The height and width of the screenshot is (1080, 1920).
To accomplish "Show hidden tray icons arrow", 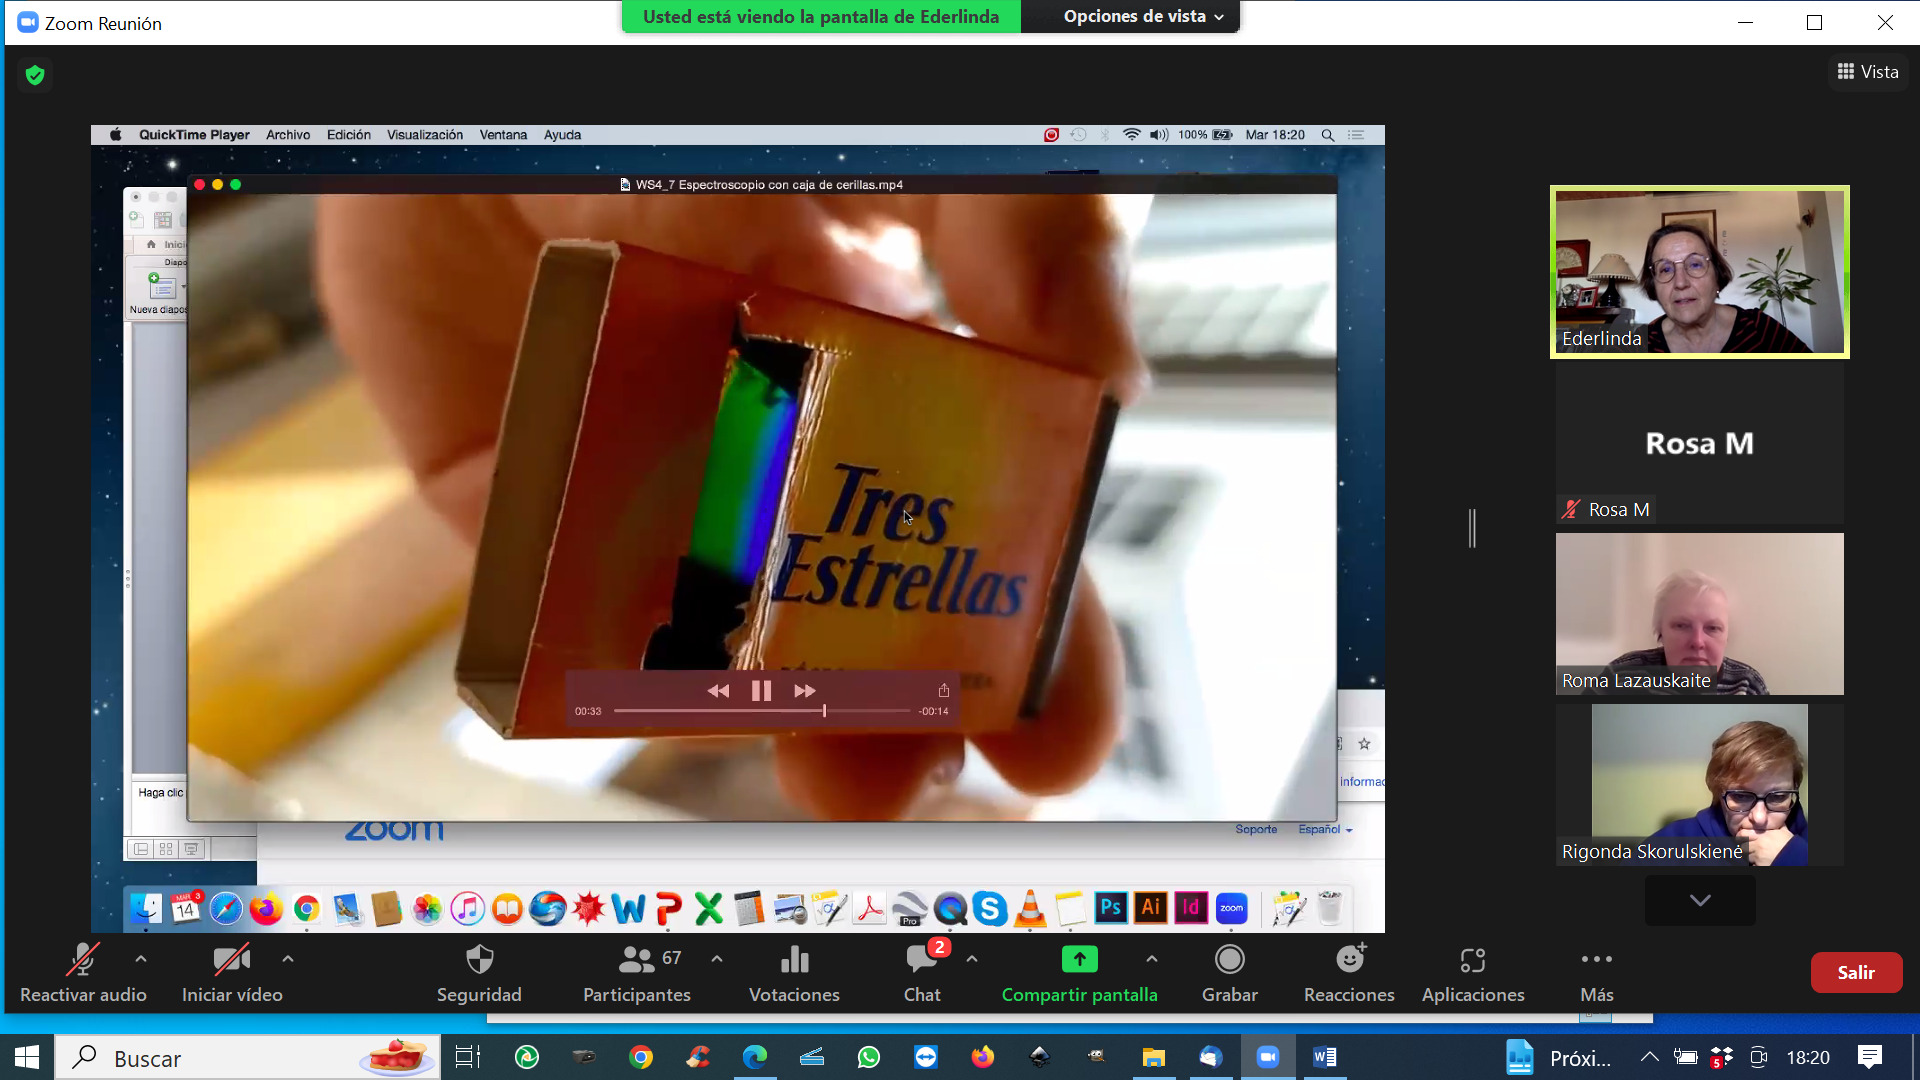I will [x=1649, y=1057].
